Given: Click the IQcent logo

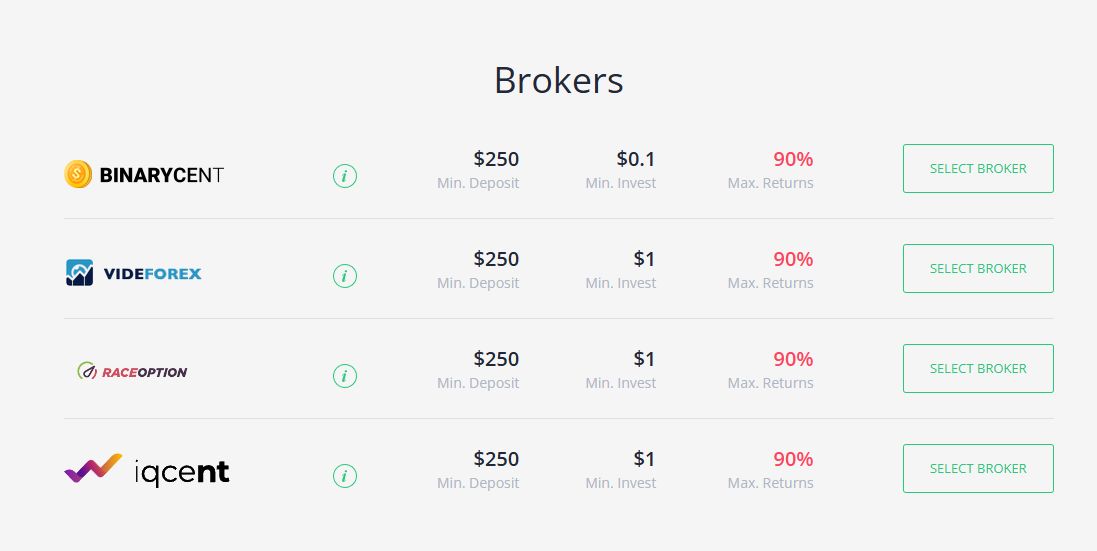Looking at the screenshot, I should 147,470.
